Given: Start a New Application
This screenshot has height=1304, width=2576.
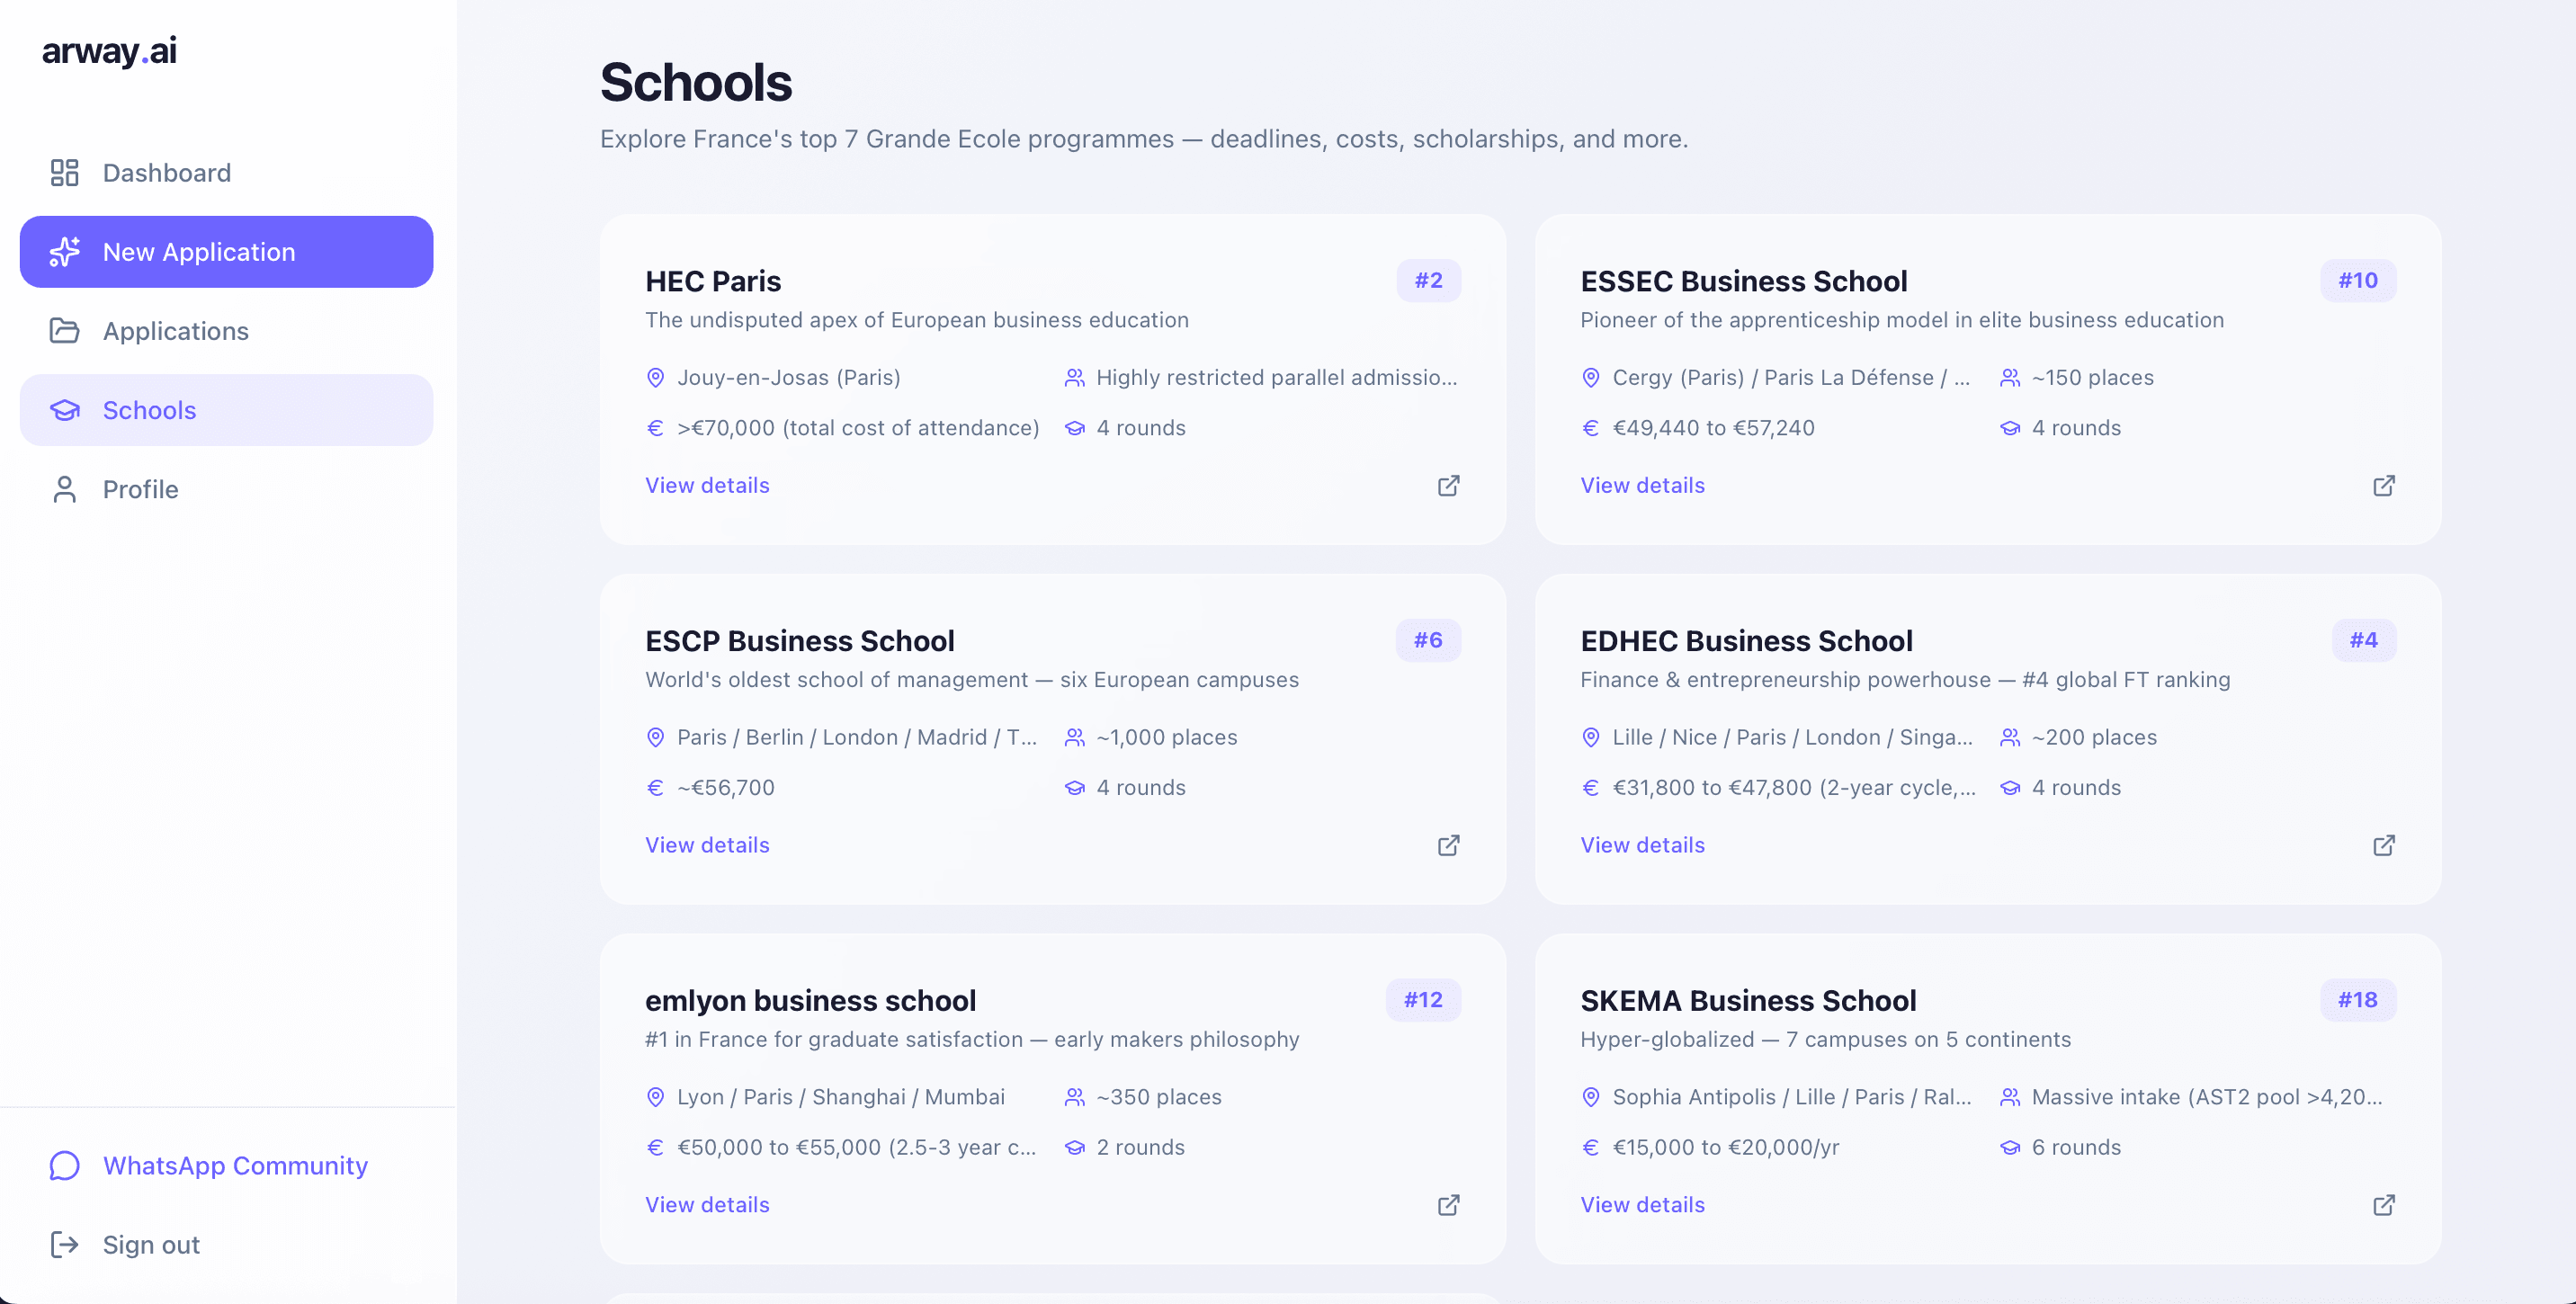Looking at the screenshot, I should coord(226,252).
